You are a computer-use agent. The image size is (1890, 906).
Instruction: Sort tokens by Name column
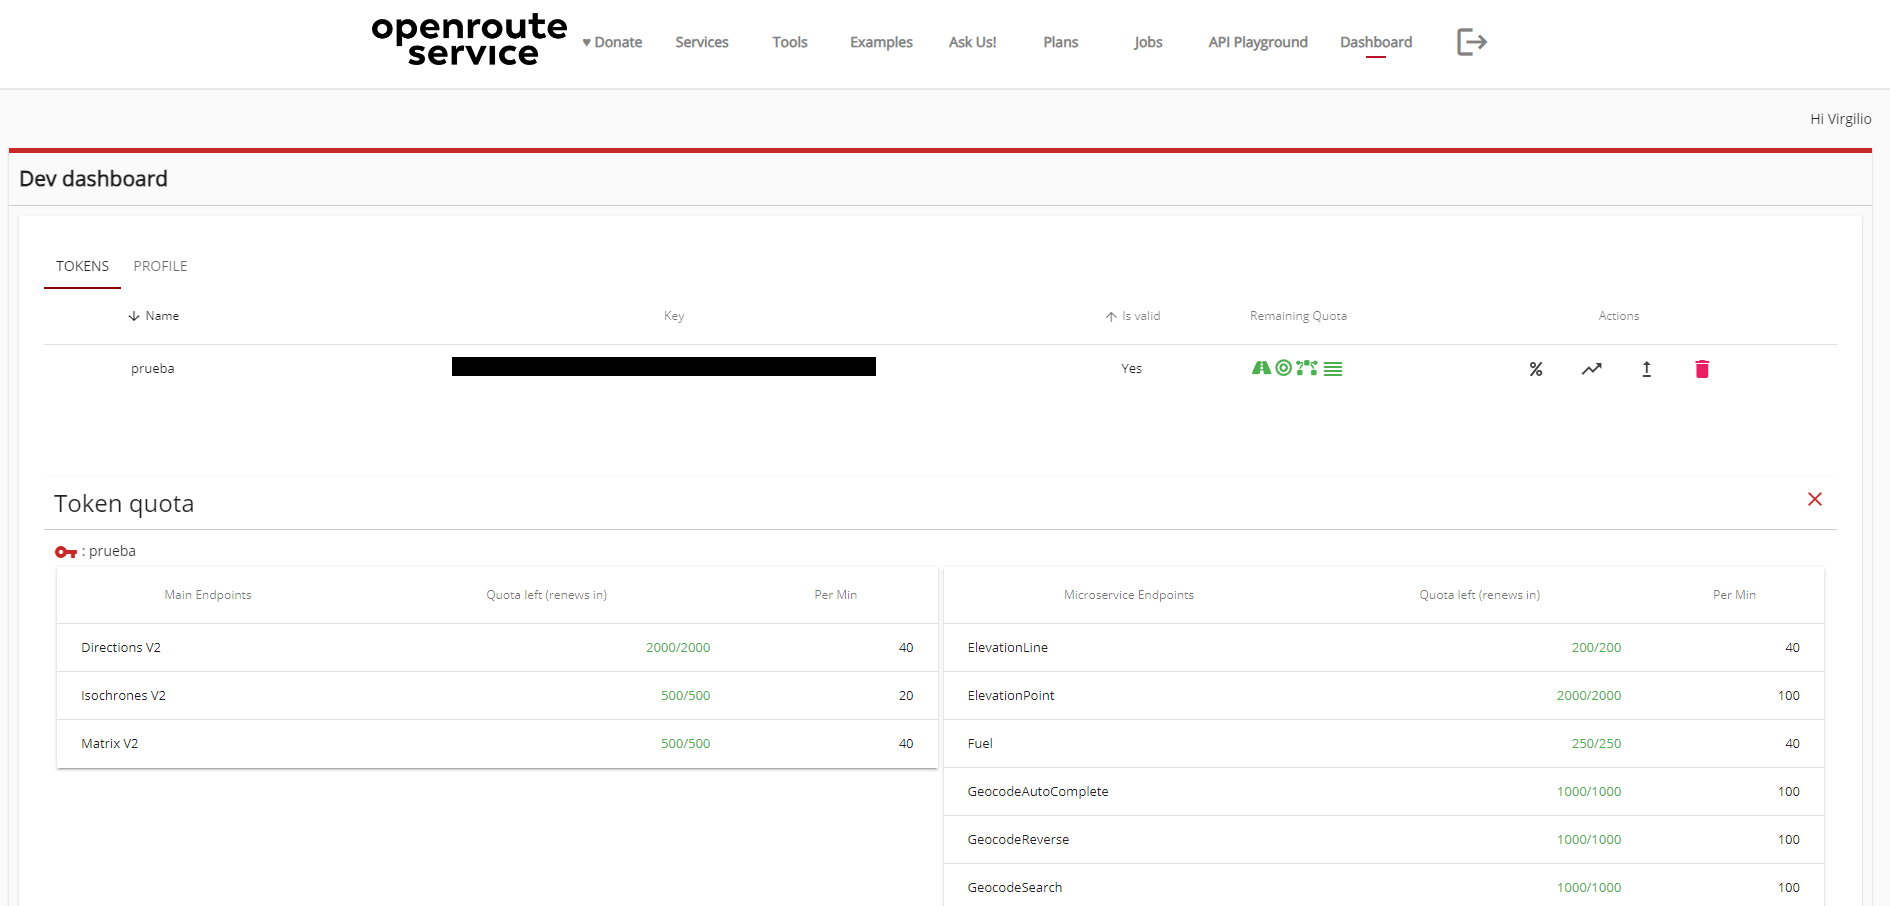coord(154,316)
